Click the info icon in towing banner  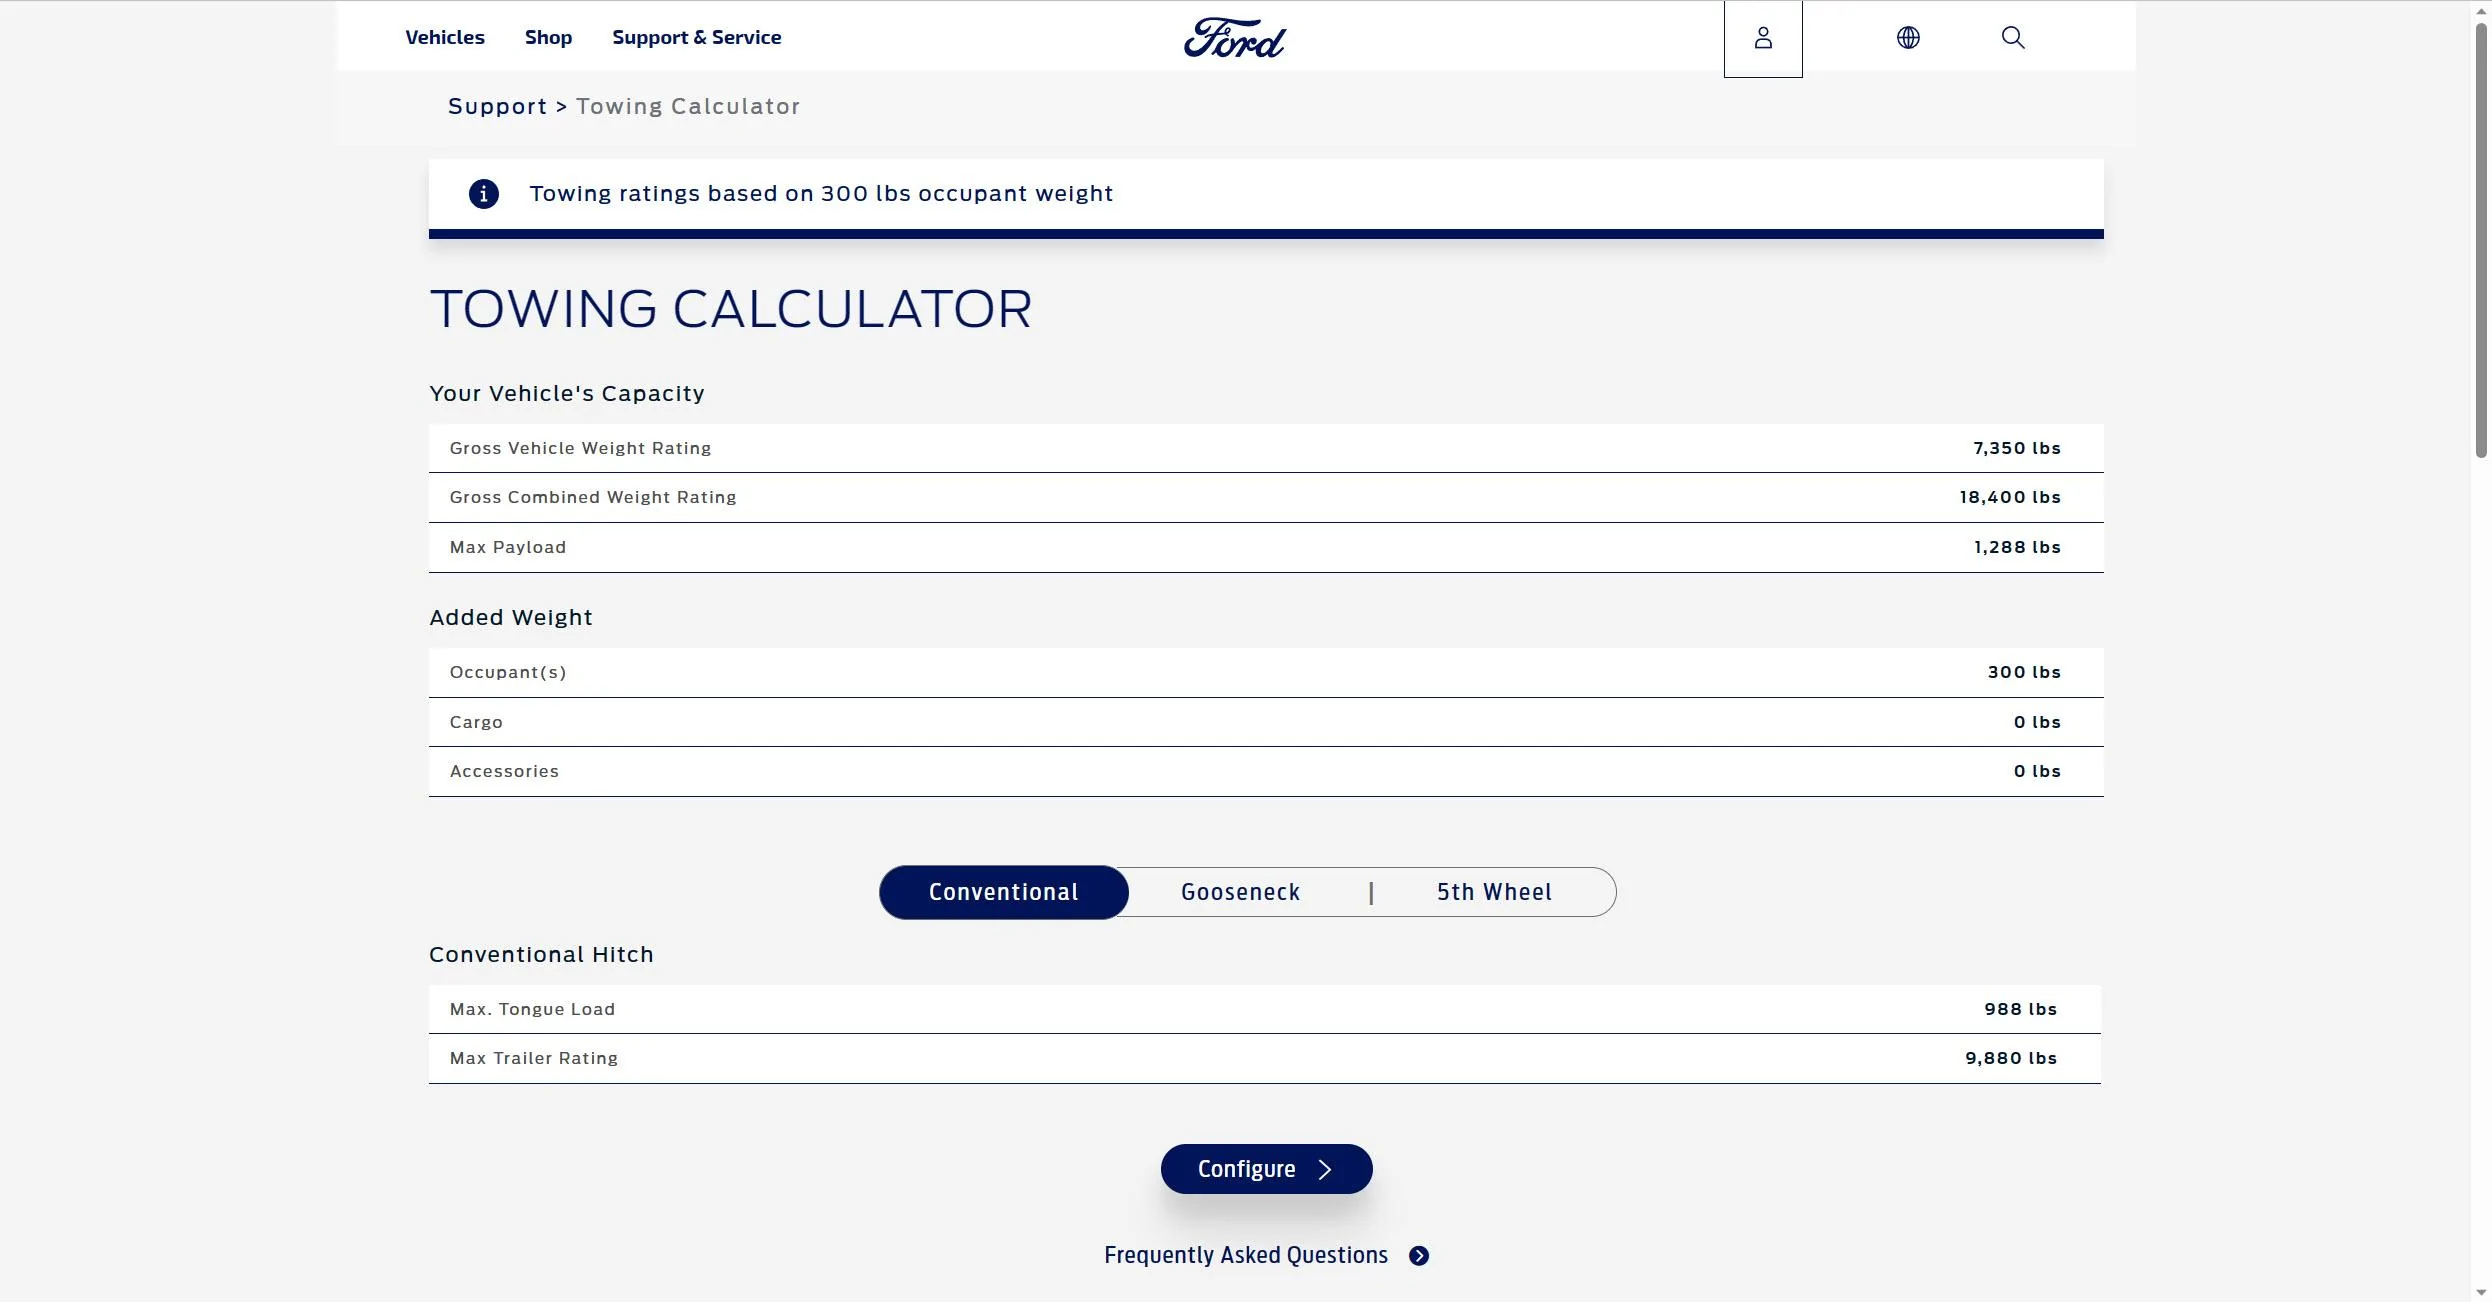coord(484,194)
